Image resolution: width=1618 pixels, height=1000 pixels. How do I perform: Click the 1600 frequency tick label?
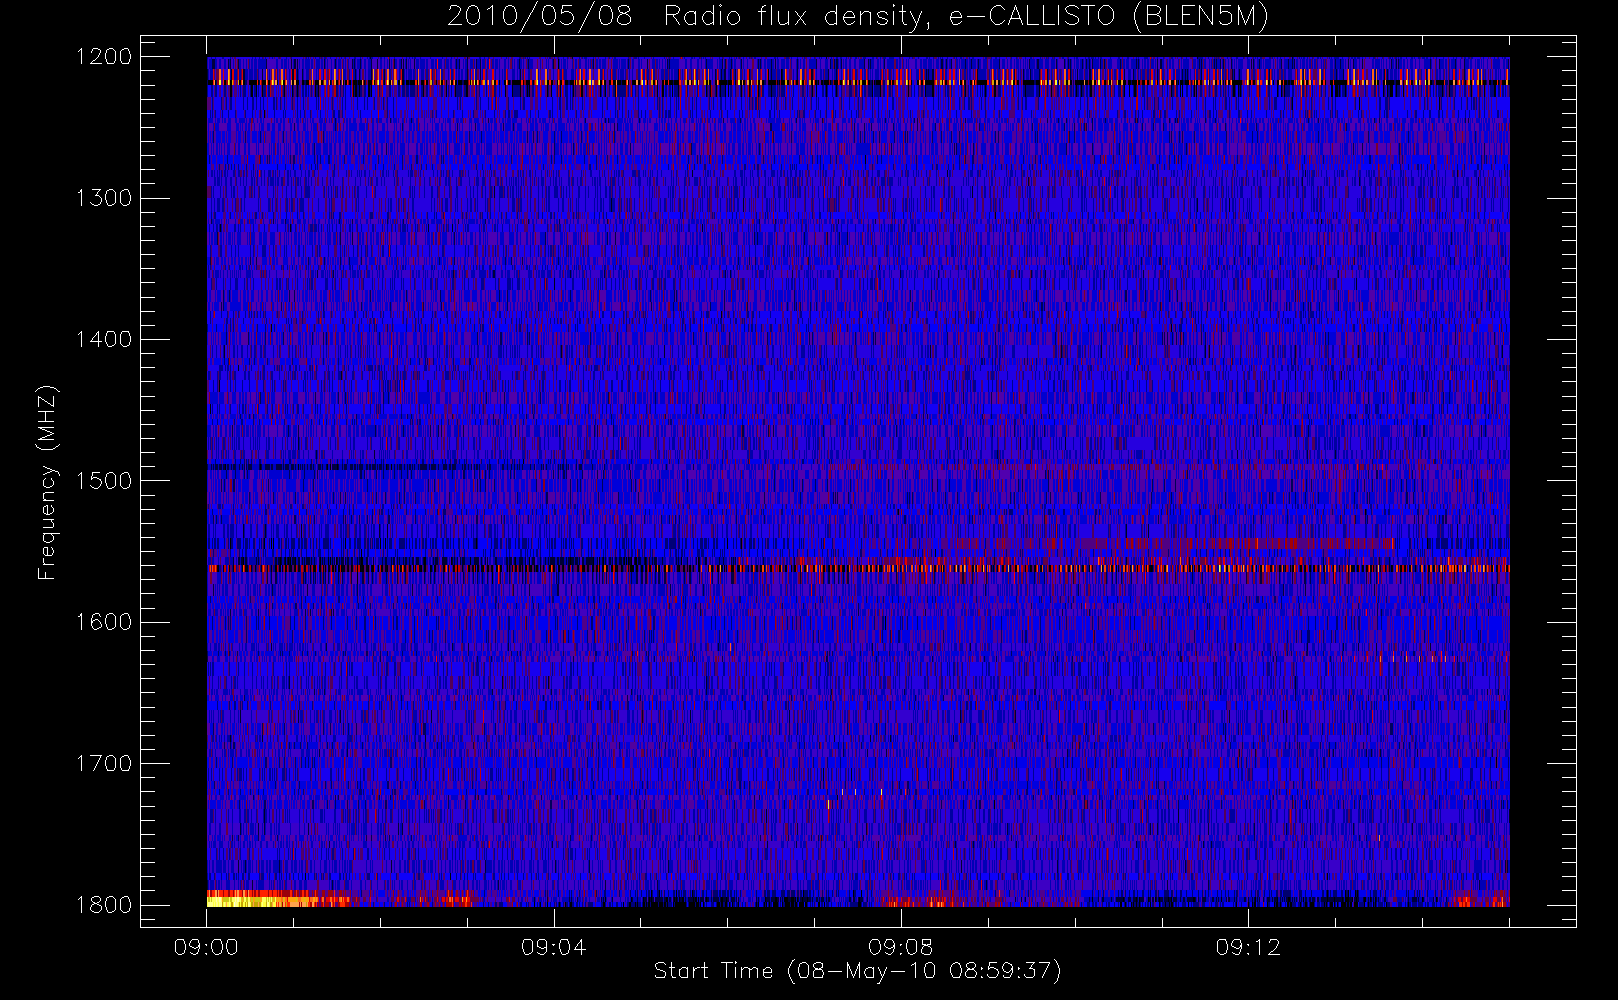pyautogui.click(x=104, y=622)
